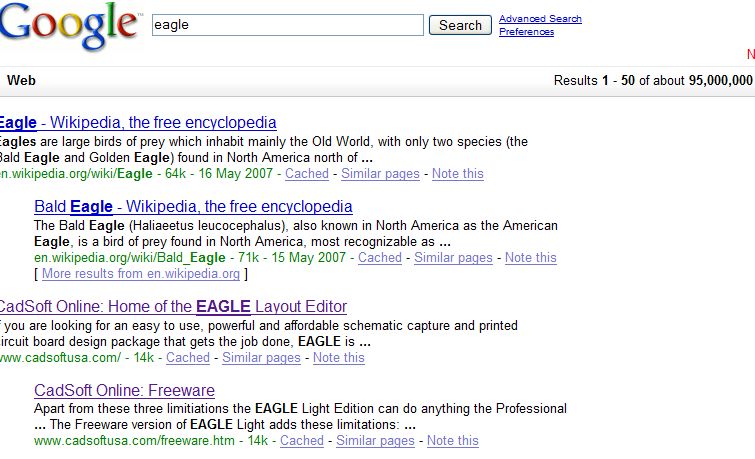
Task: Open Cached link for the Bald_Eagle result
Action: [380, 258]
